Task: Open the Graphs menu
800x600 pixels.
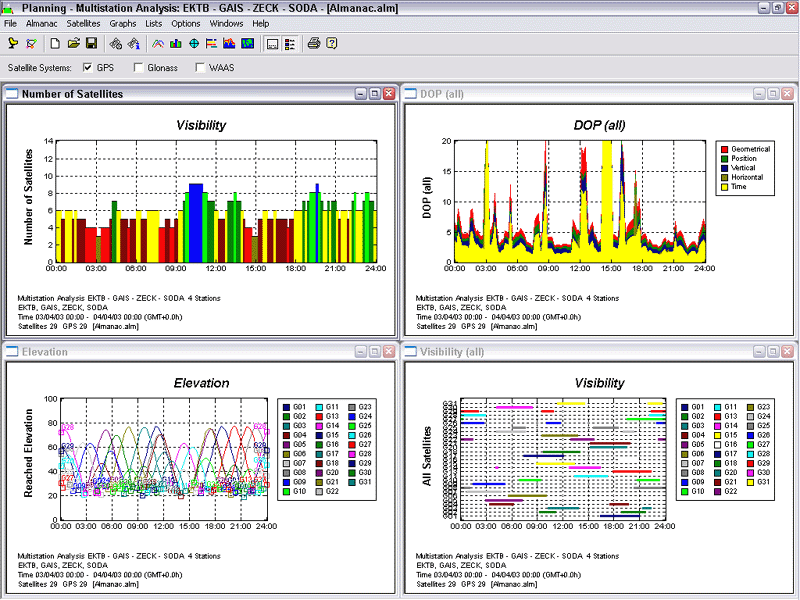Action: point(123,22)
